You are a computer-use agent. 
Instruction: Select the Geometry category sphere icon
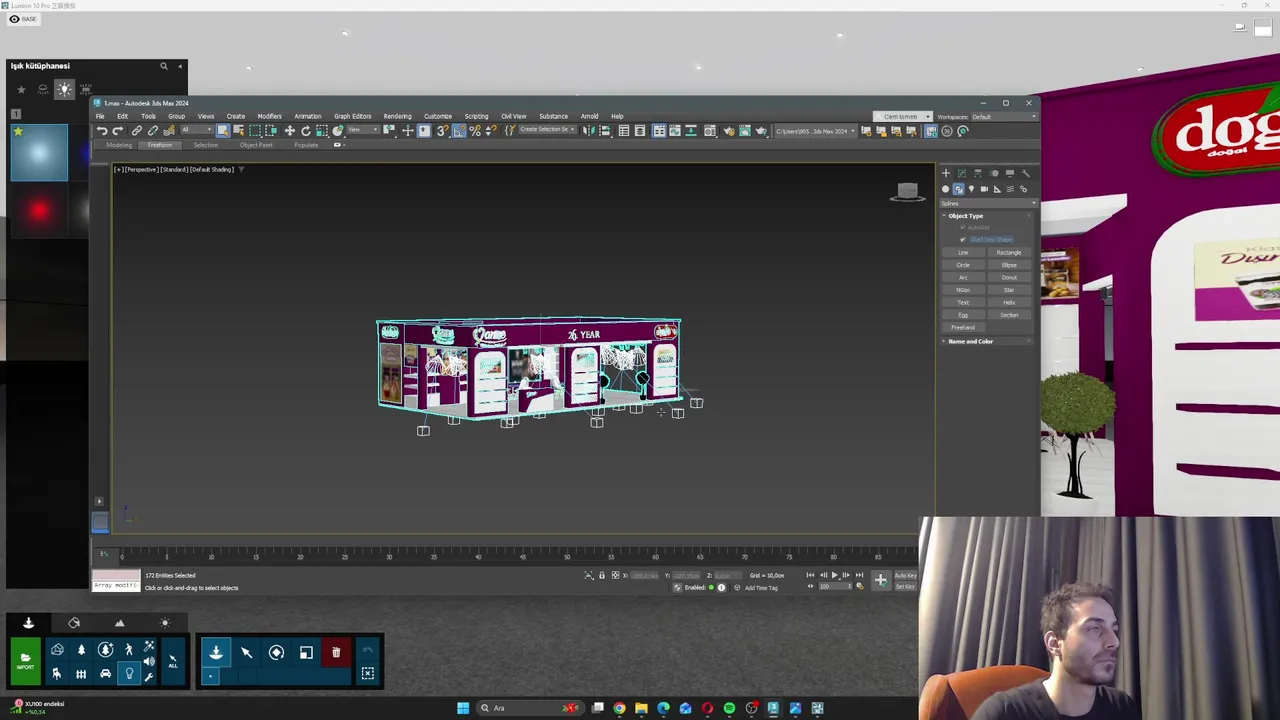pyautogui.click(x=945, y=189)
